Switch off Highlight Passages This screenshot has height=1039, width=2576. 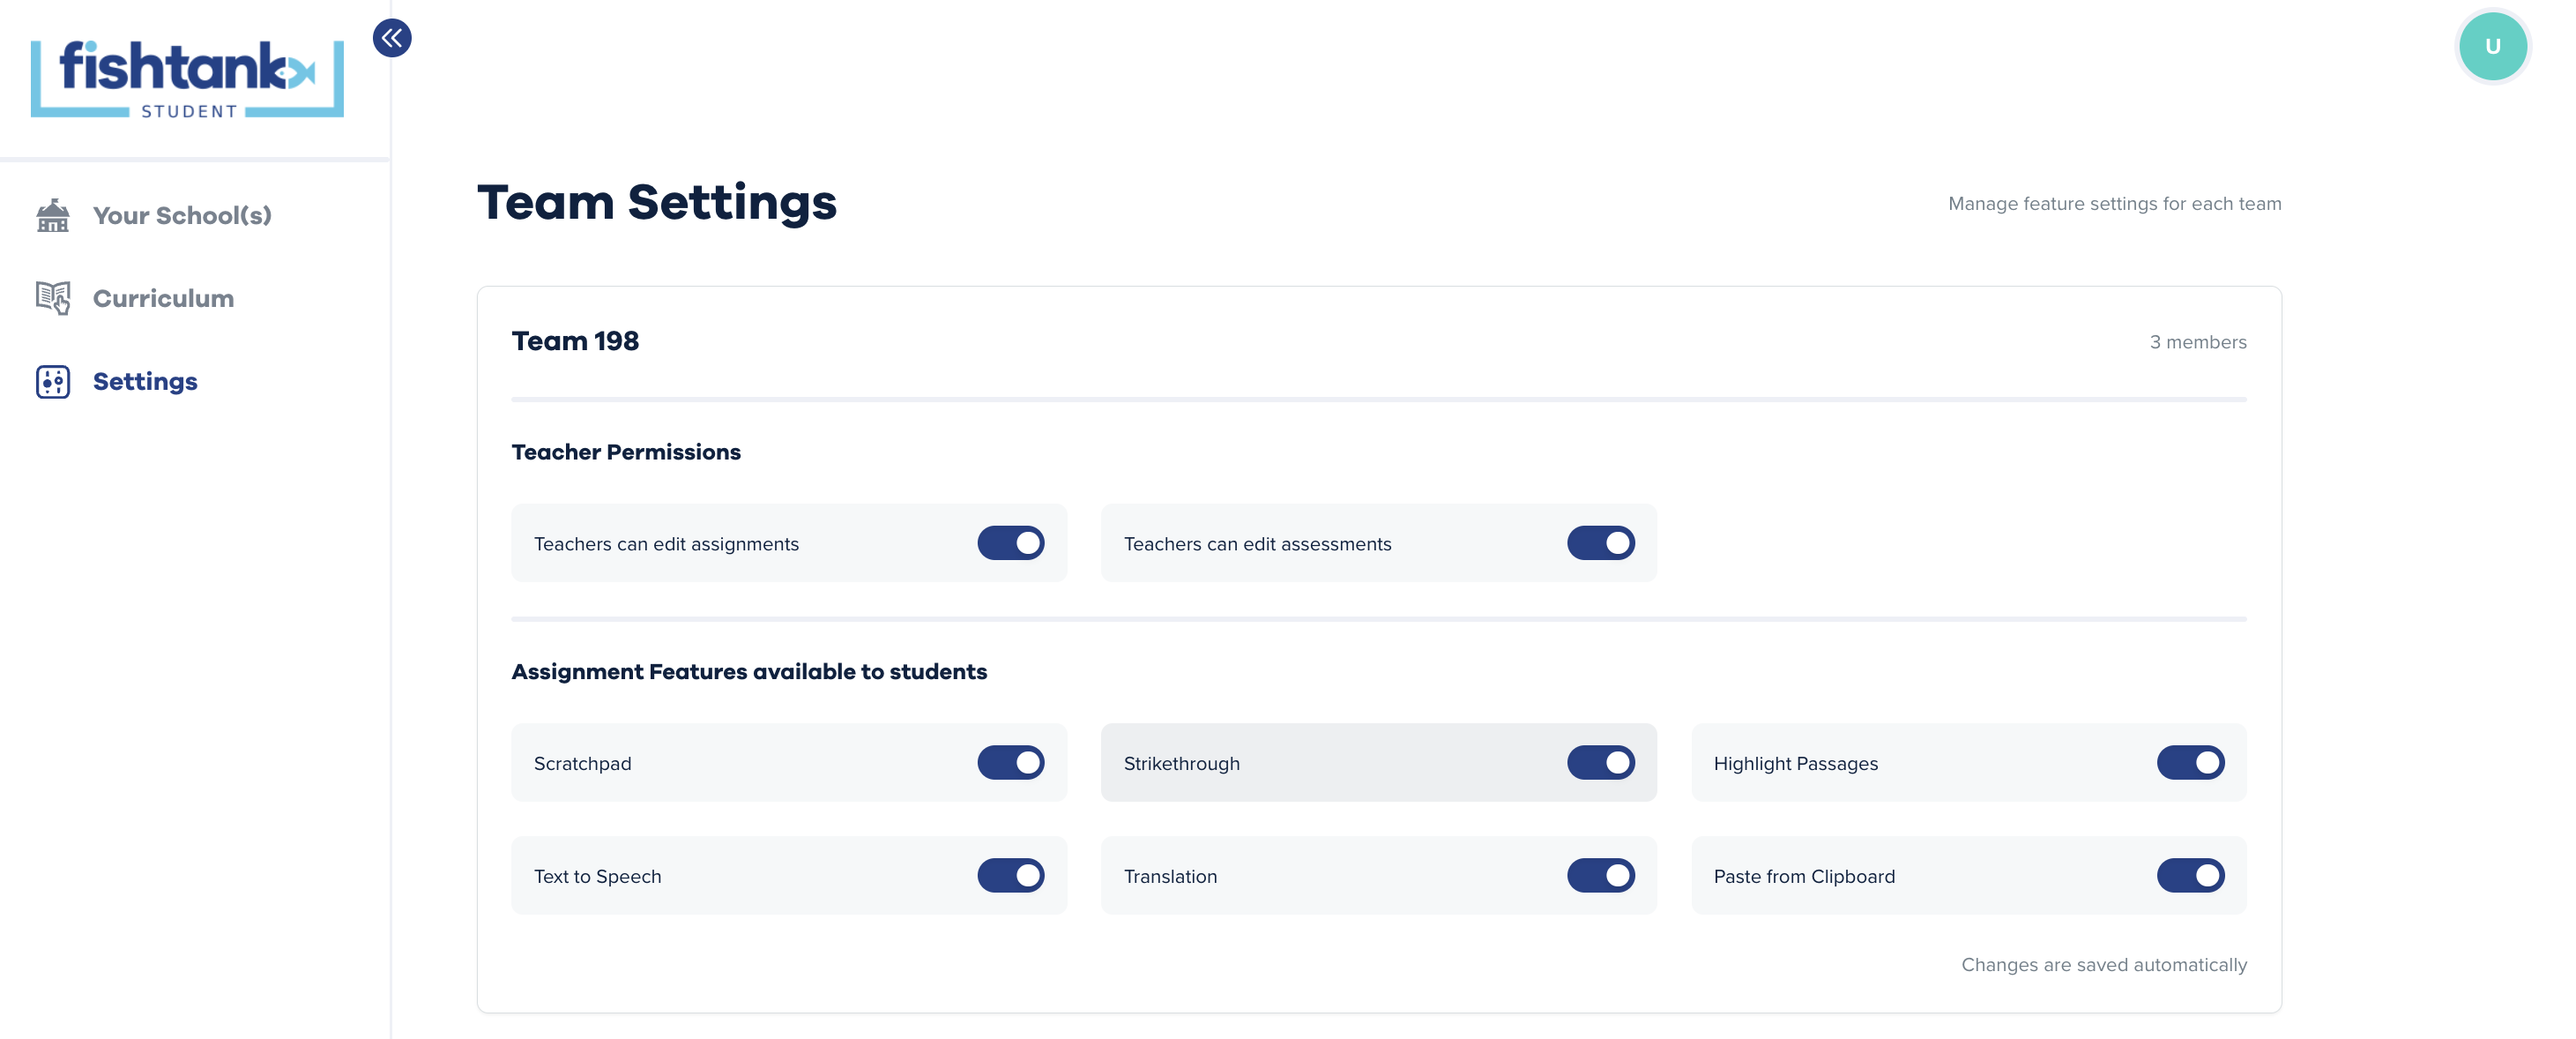pos(2190,762)
